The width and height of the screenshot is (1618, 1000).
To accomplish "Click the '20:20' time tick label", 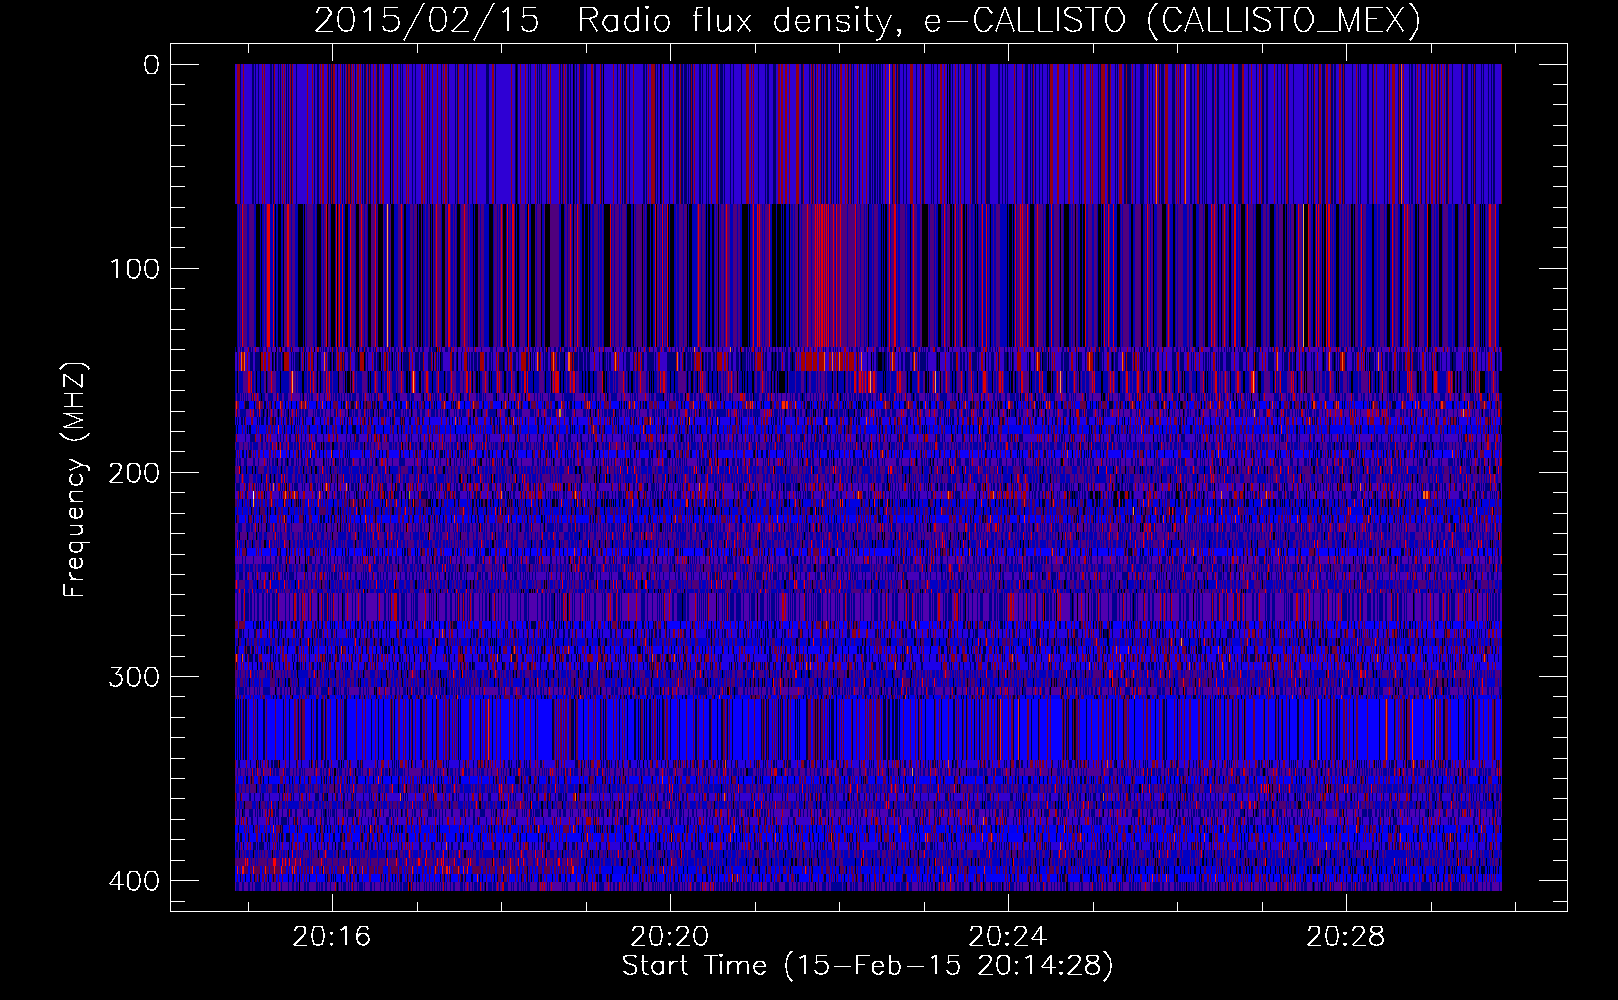I will (x=670, y=937).
